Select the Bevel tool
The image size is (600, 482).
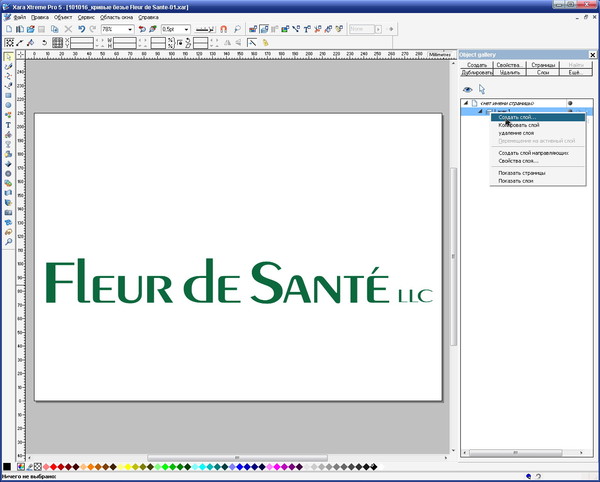[x=8, y=164]
